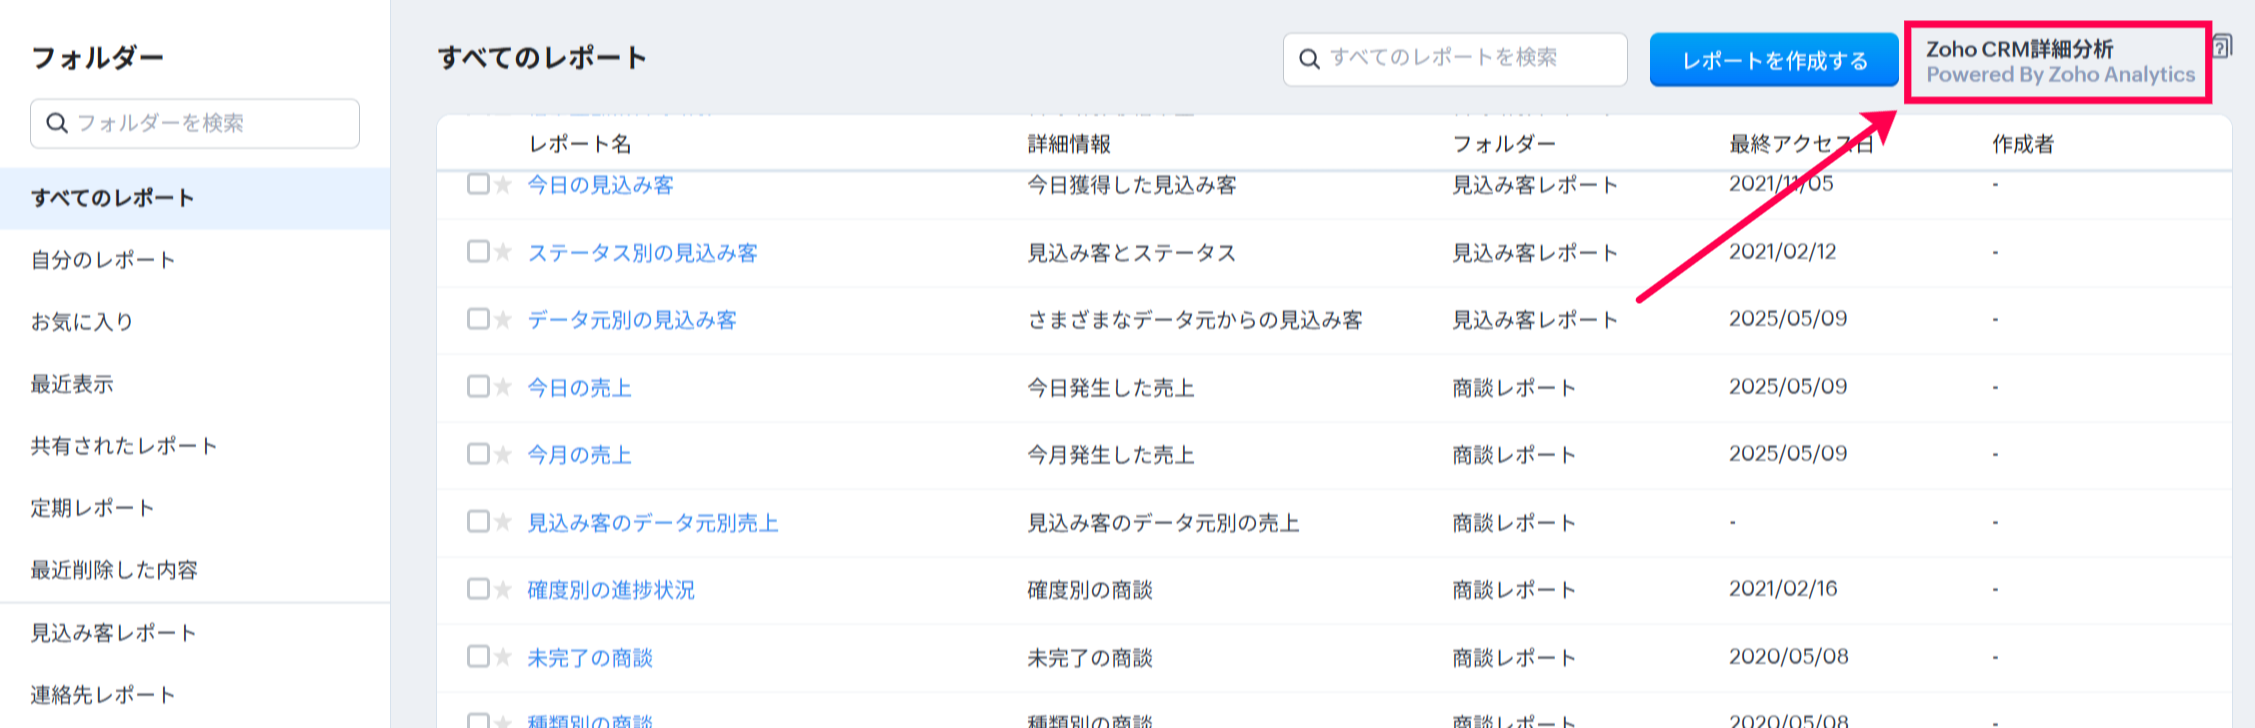
Task: Favorite the データ元別の見込み客 report star
Action: click(x=503, y=320)
